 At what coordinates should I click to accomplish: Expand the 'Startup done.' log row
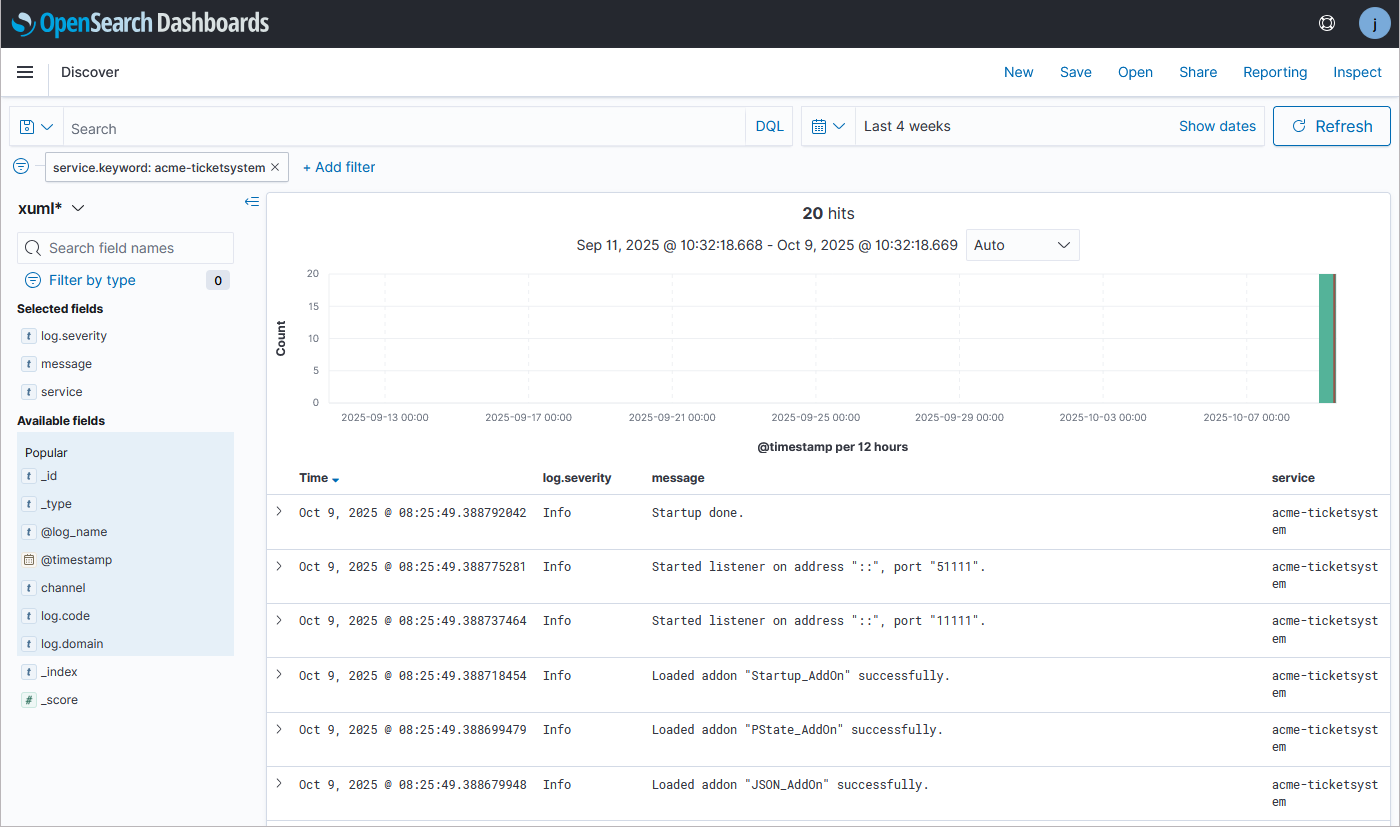(x=279, y=512)
